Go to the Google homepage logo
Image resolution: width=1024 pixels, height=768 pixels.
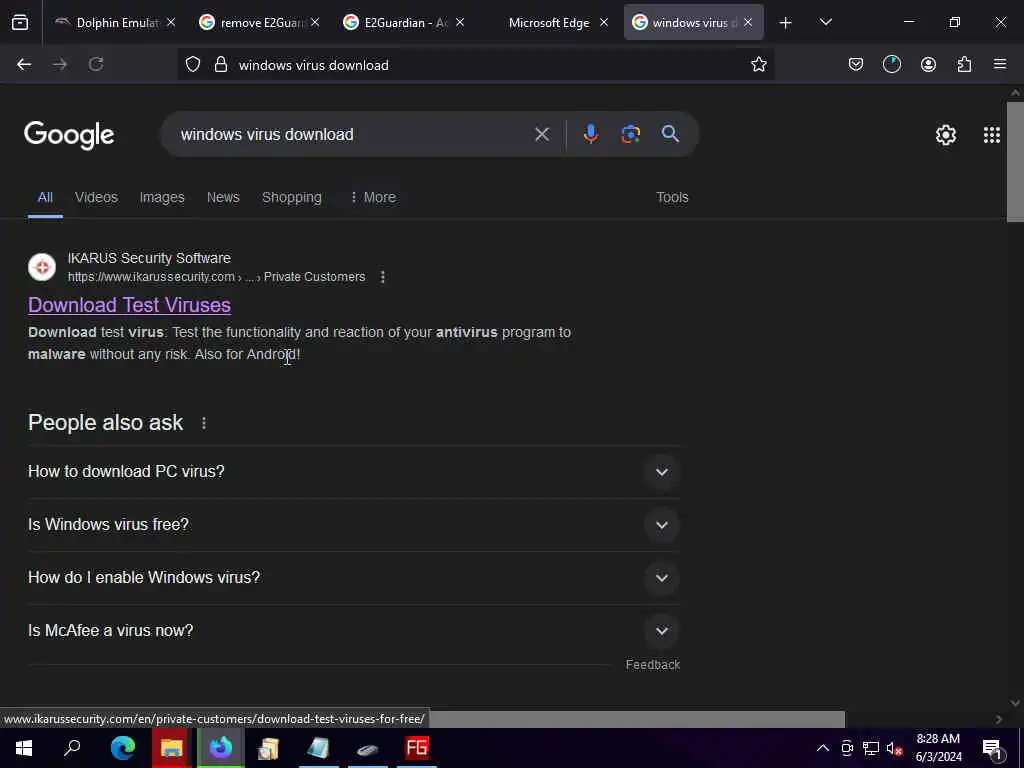click(69, 135)
